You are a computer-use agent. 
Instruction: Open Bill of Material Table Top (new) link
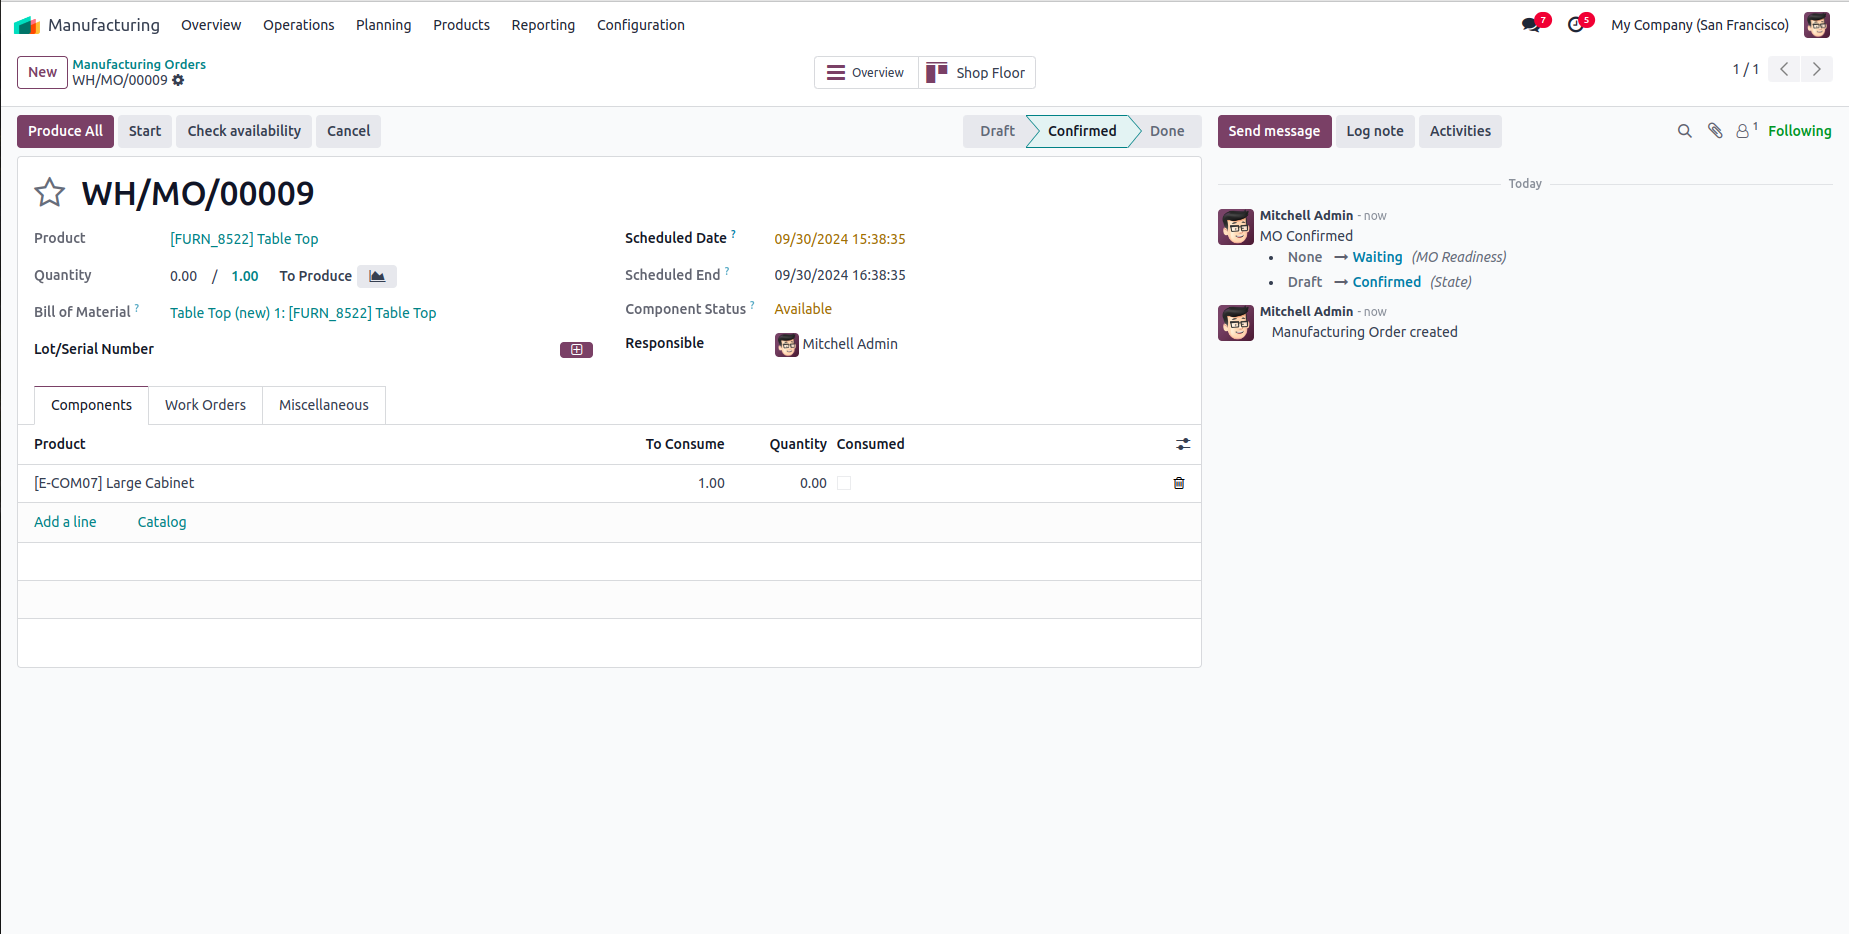click(x=303, y=313)
